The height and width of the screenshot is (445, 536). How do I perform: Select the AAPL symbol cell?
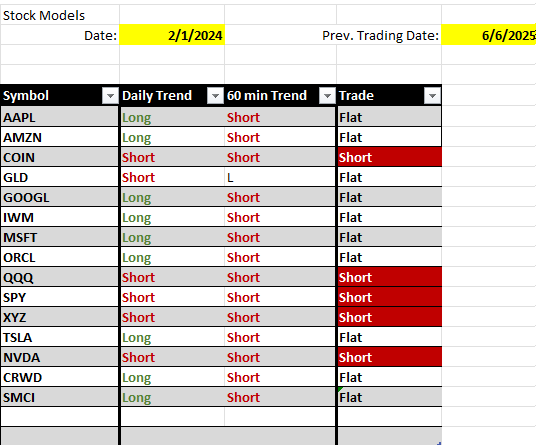click(x=59, y=117)
